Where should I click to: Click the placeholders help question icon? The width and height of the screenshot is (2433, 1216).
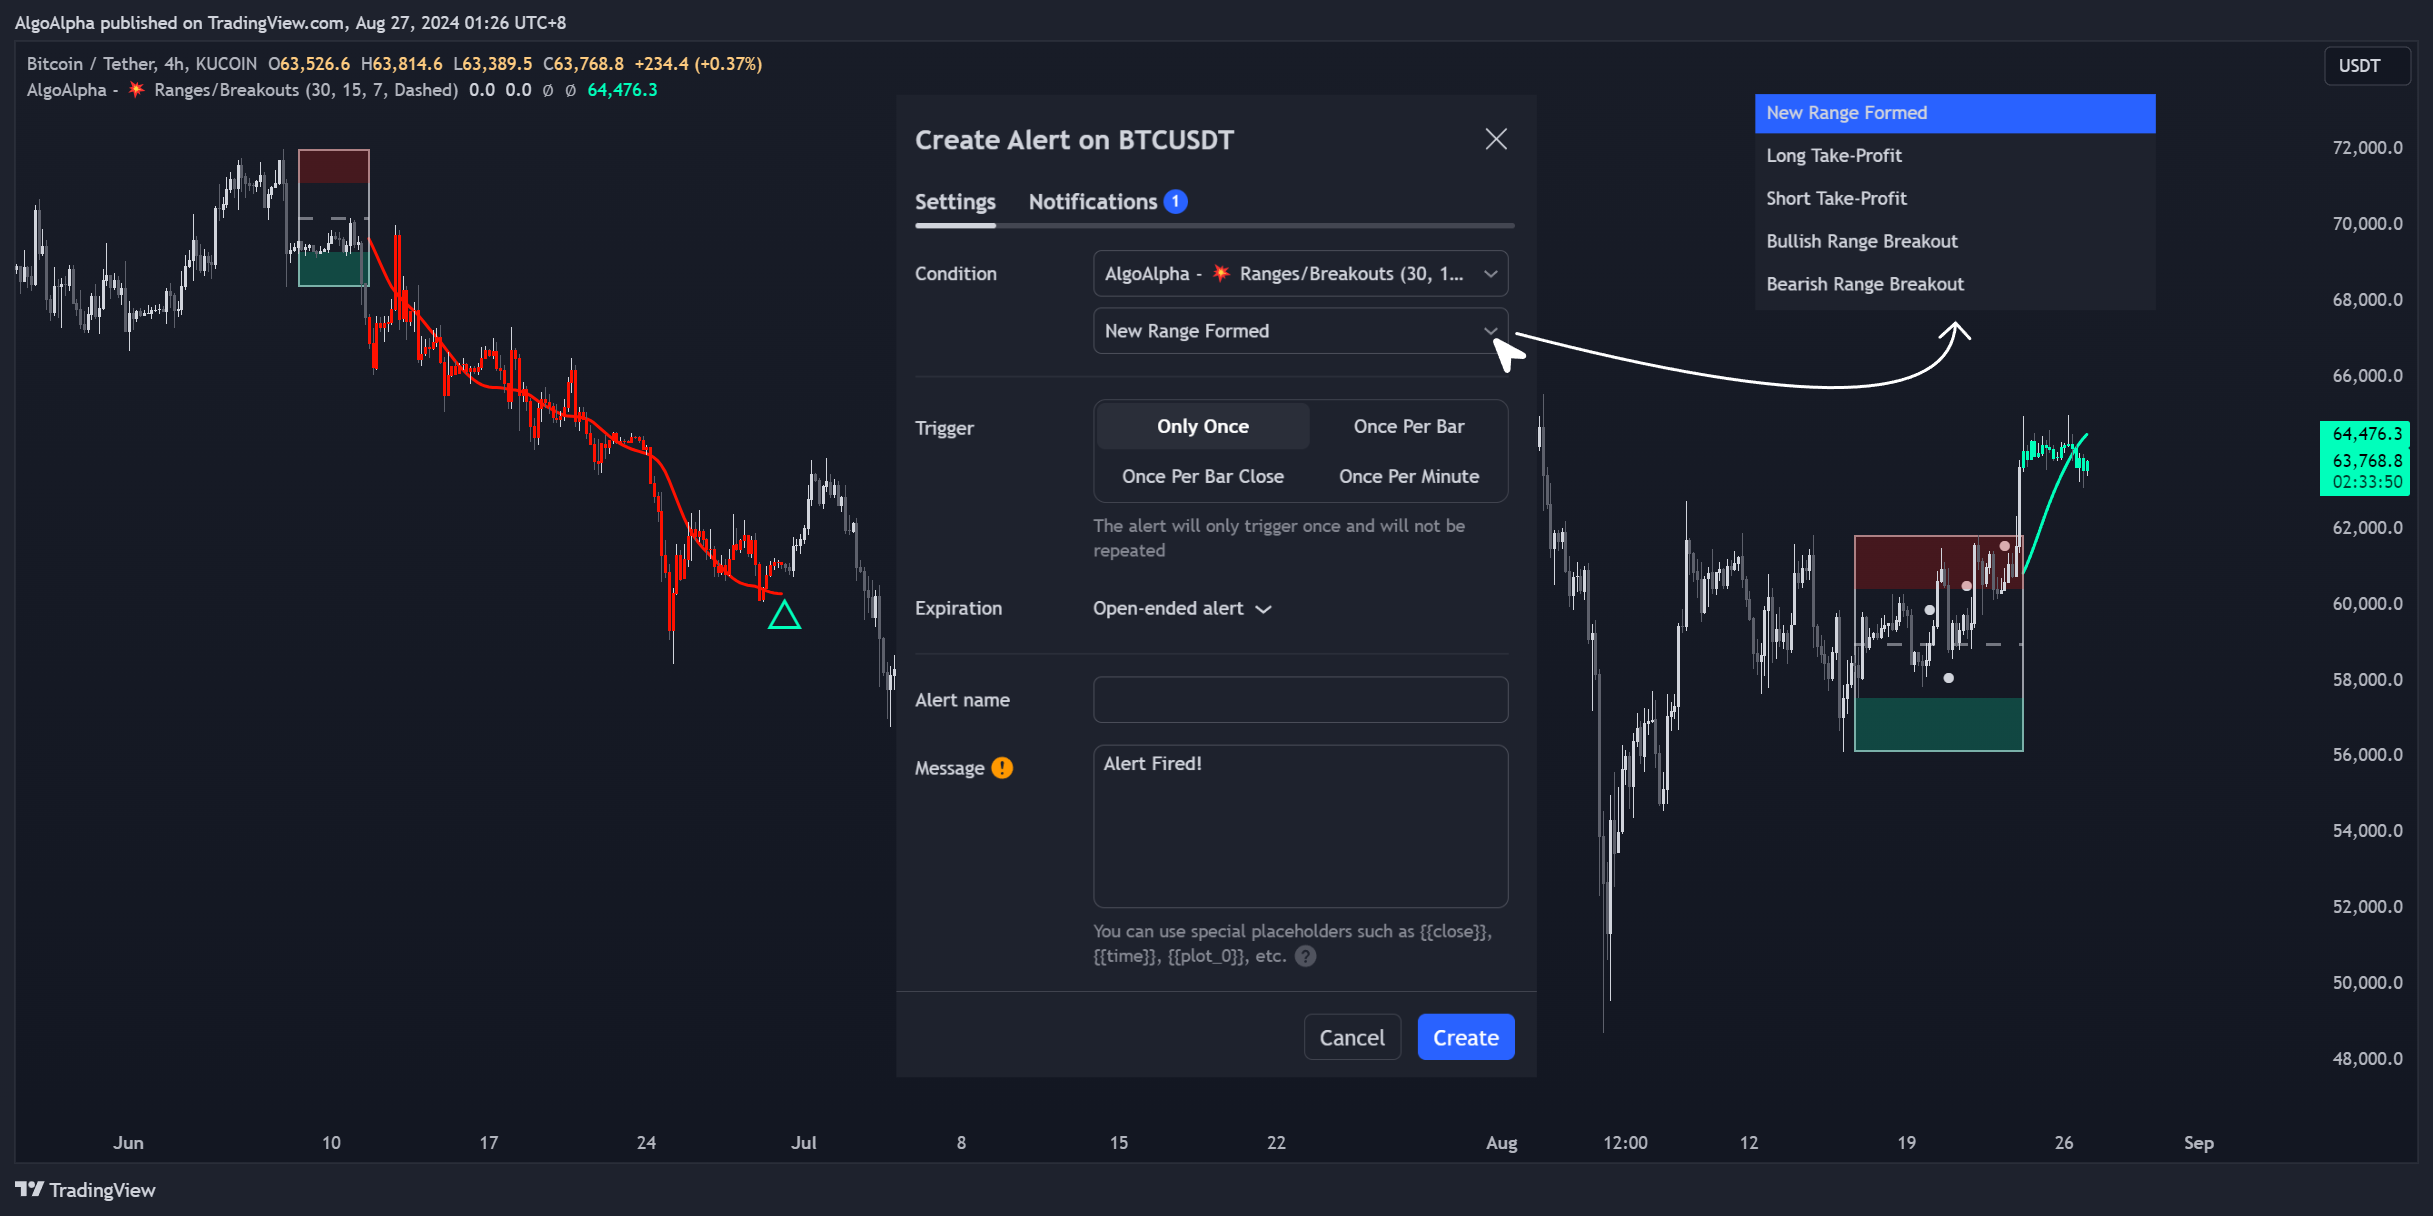pos(1305,956)
